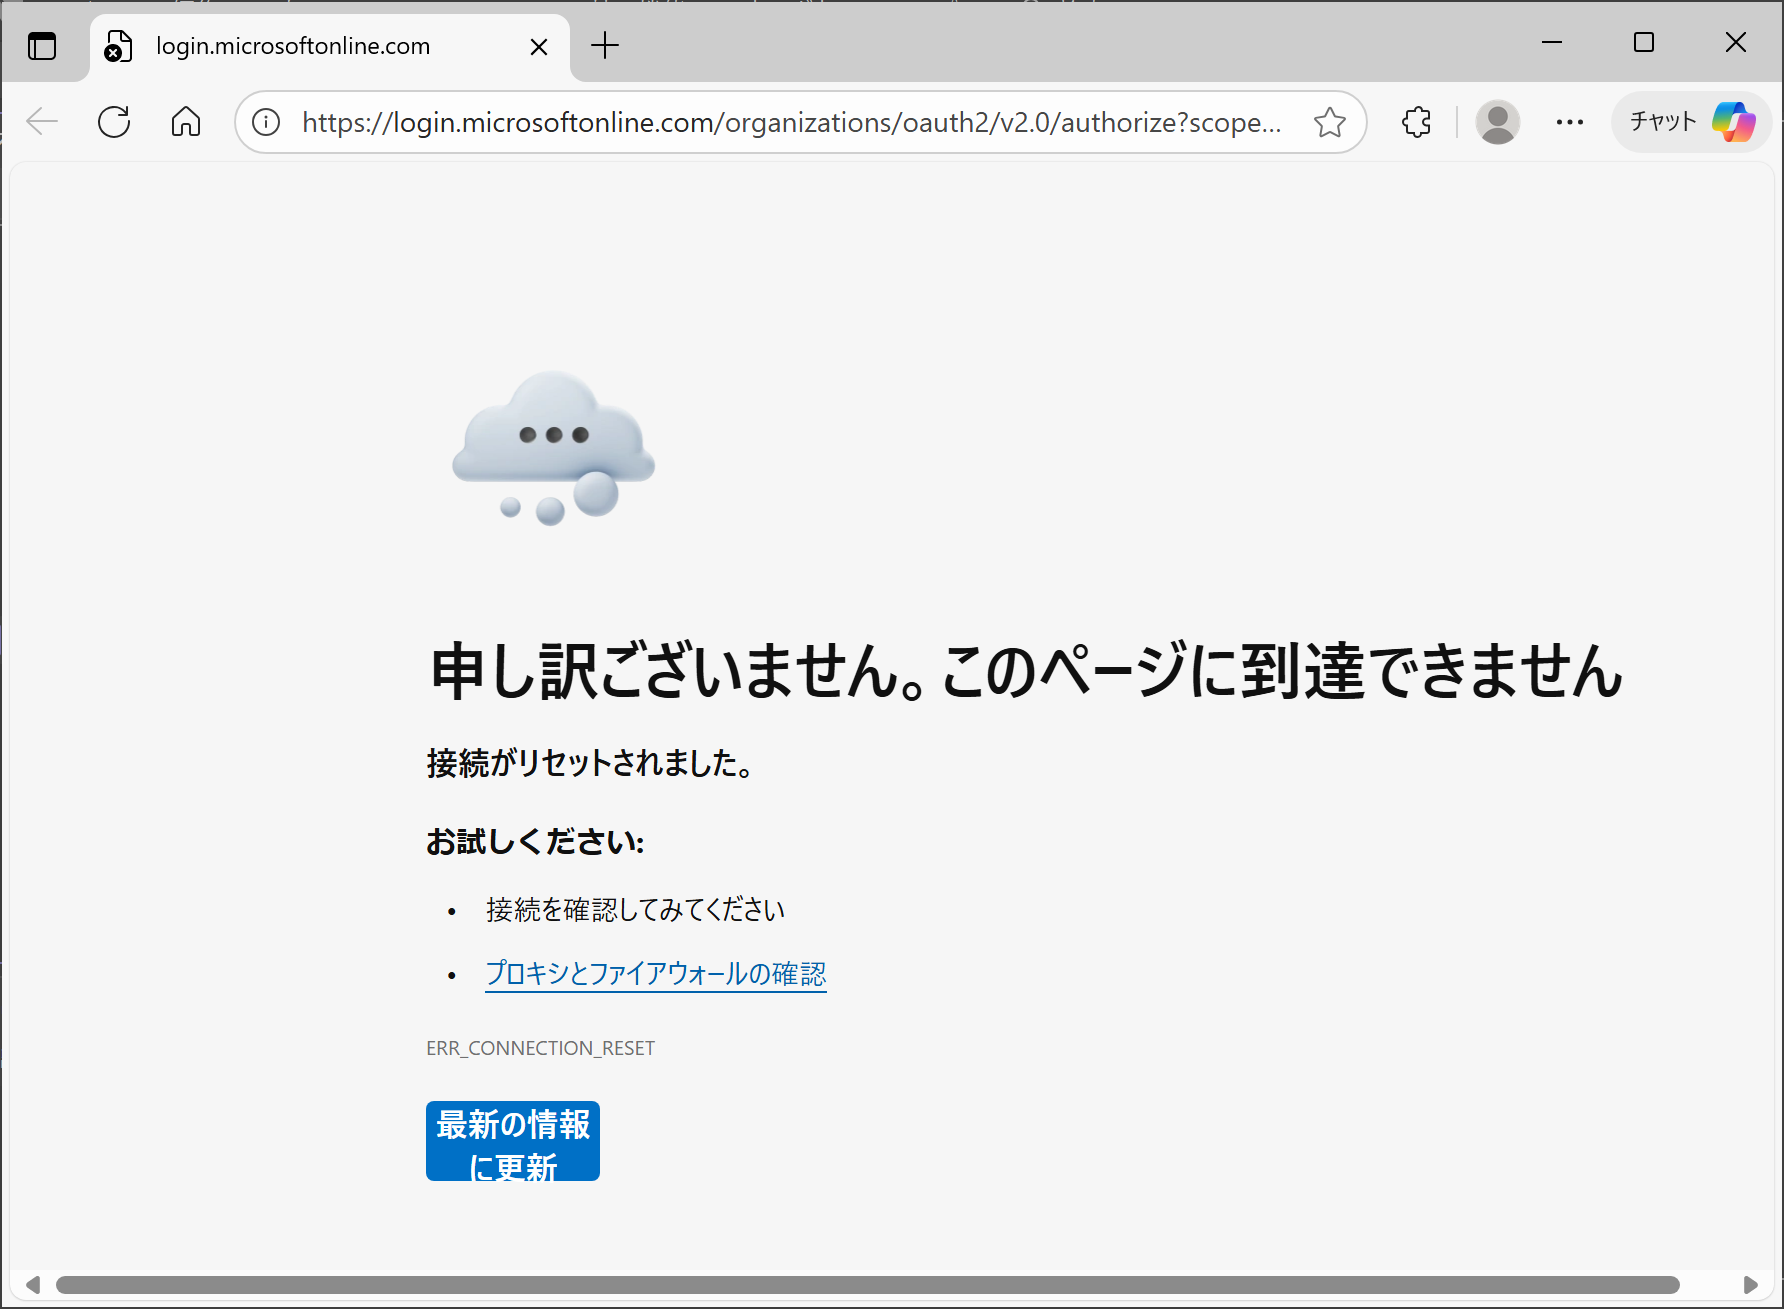Open プロキシとファイアウォールの確認 link
This screenshot has height=1309, width=1784.
pos(655,973)
